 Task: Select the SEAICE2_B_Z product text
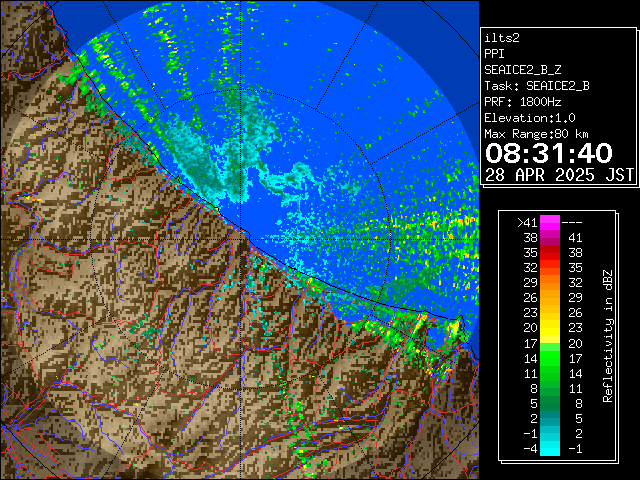[522, 70]
